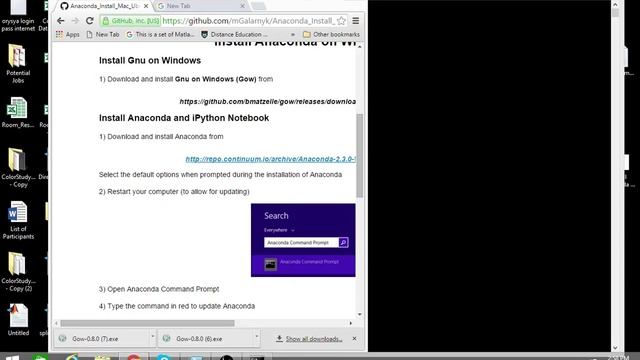This screenshot has width=640, height=360.
Task: Click the 'Select the default options' sentence
Action: tap(220, 175)
